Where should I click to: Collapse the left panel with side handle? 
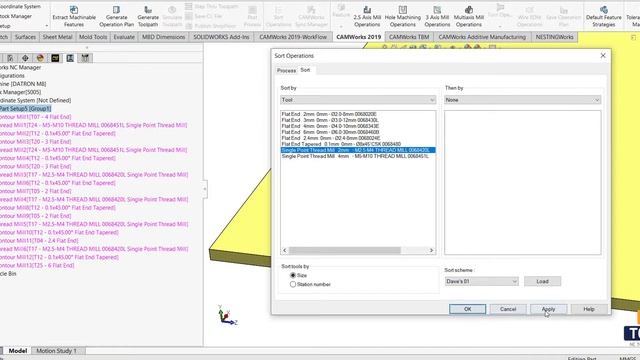(x=205, y=189)
